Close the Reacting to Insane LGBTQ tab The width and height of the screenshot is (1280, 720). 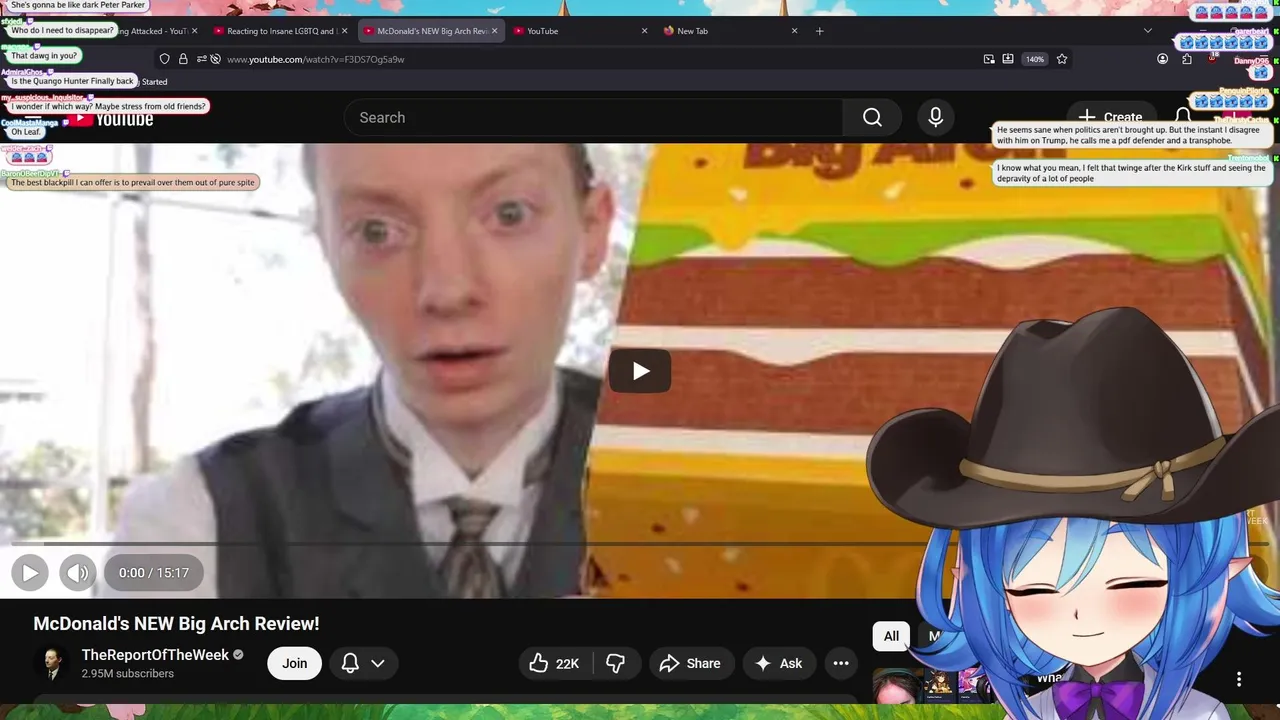click(x=344, y=31)
